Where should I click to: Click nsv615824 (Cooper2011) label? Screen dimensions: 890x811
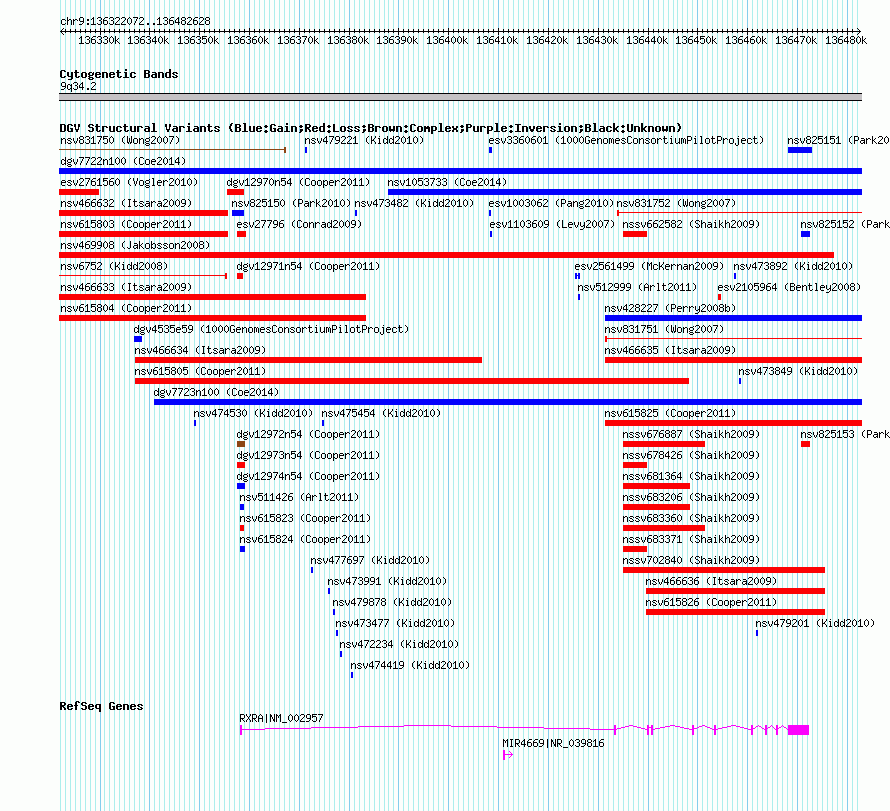pyautogui.click(x=305, y=539)
